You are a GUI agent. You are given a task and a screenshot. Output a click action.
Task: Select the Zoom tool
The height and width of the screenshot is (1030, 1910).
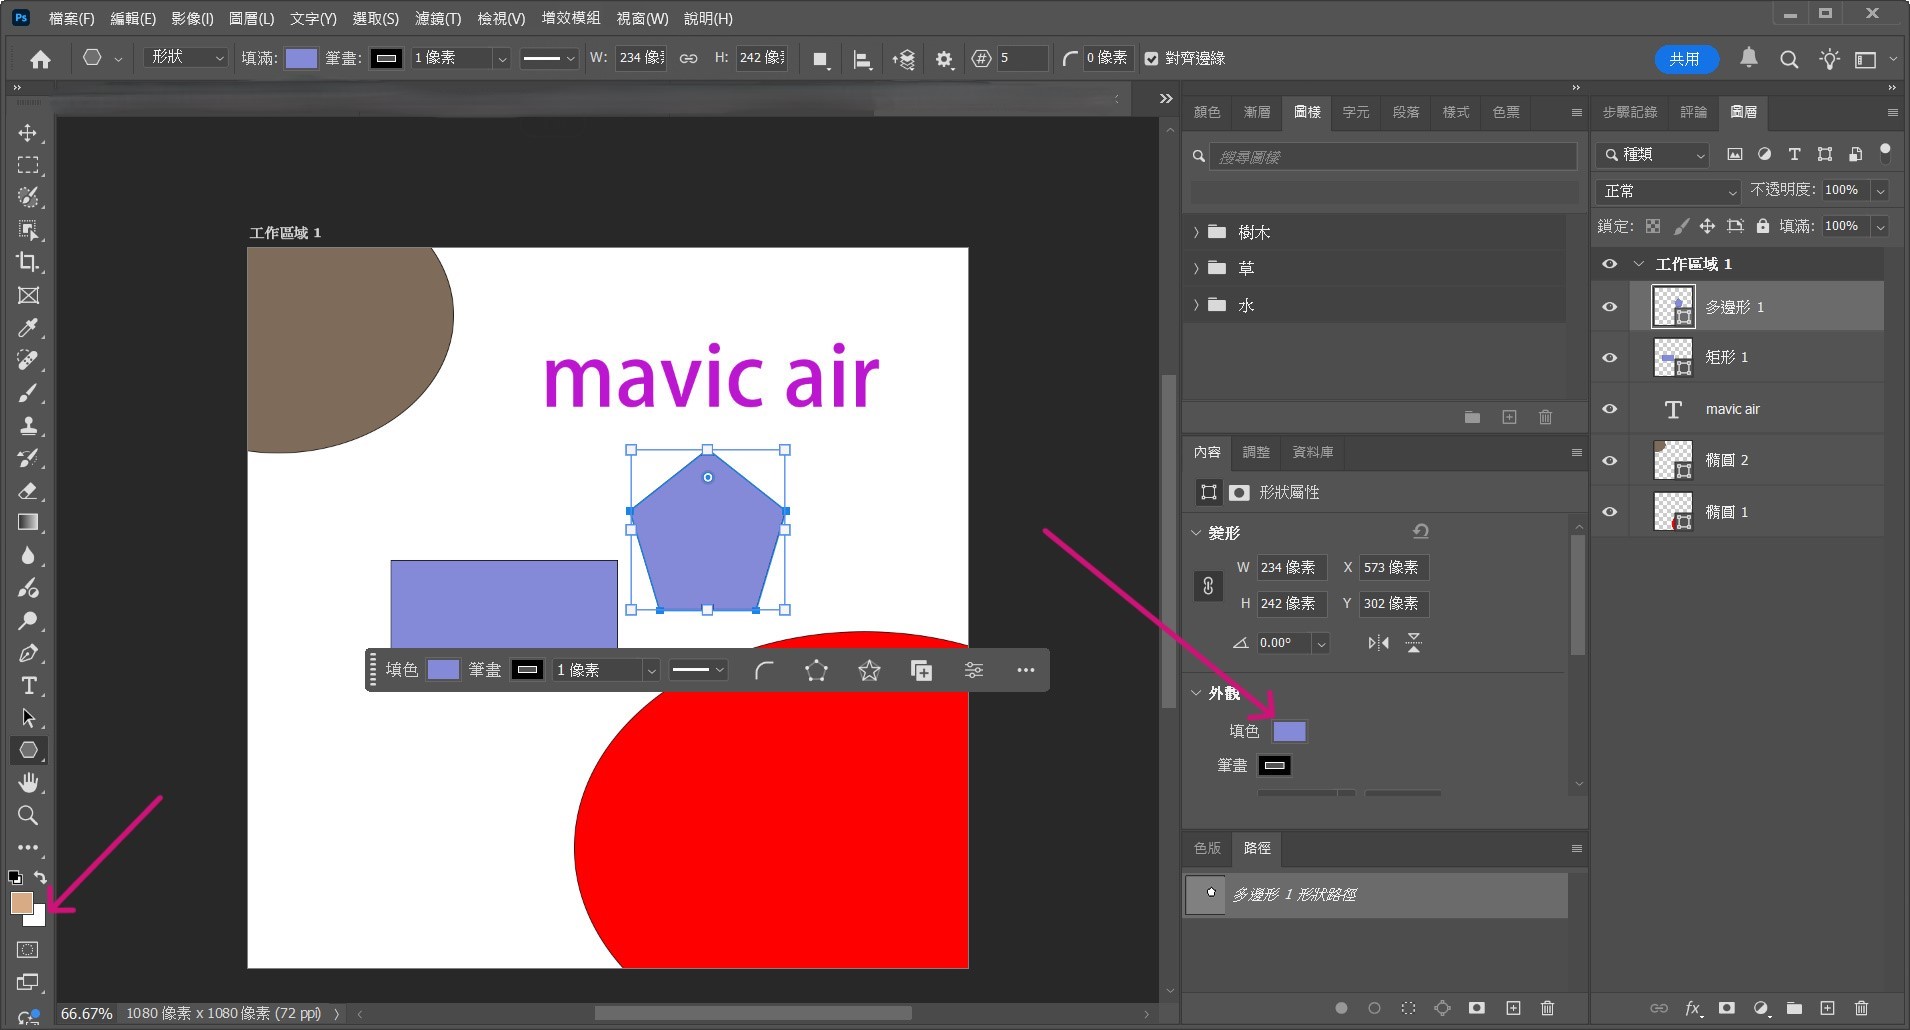click(x=28, y=815)
